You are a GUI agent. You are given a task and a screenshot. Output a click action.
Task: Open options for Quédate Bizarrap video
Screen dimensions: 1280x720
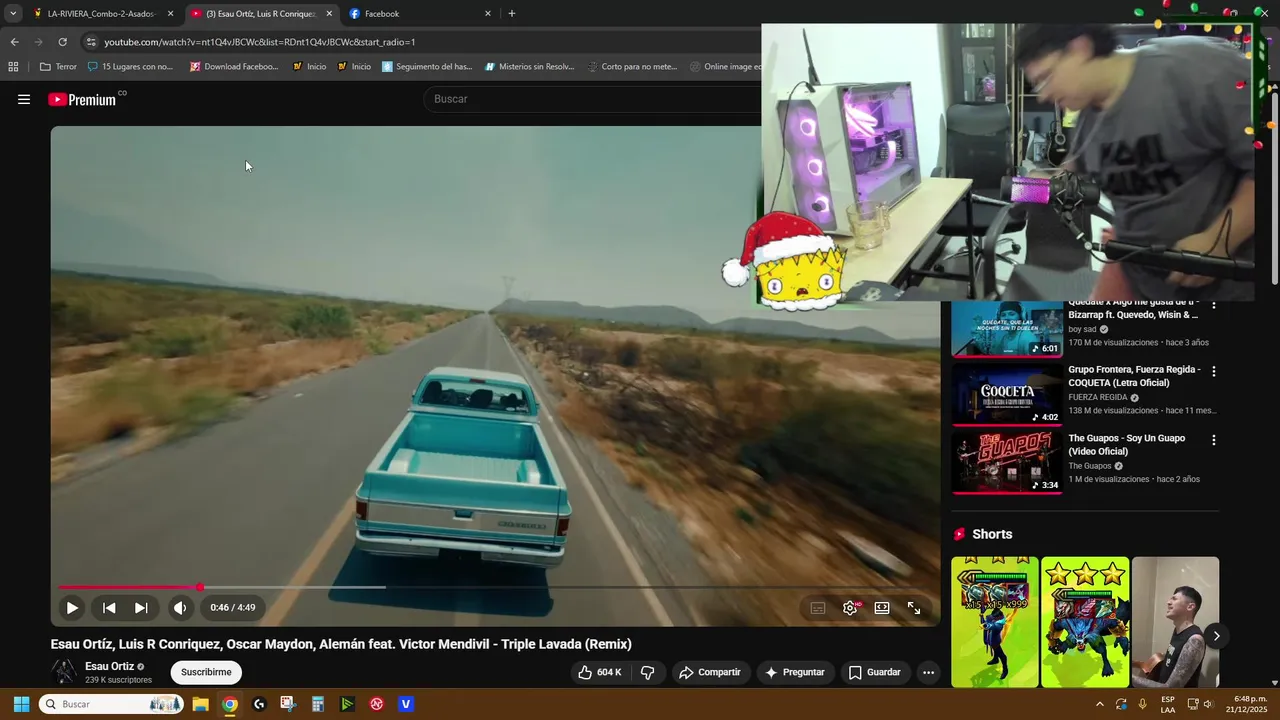tap(1214, 304)
